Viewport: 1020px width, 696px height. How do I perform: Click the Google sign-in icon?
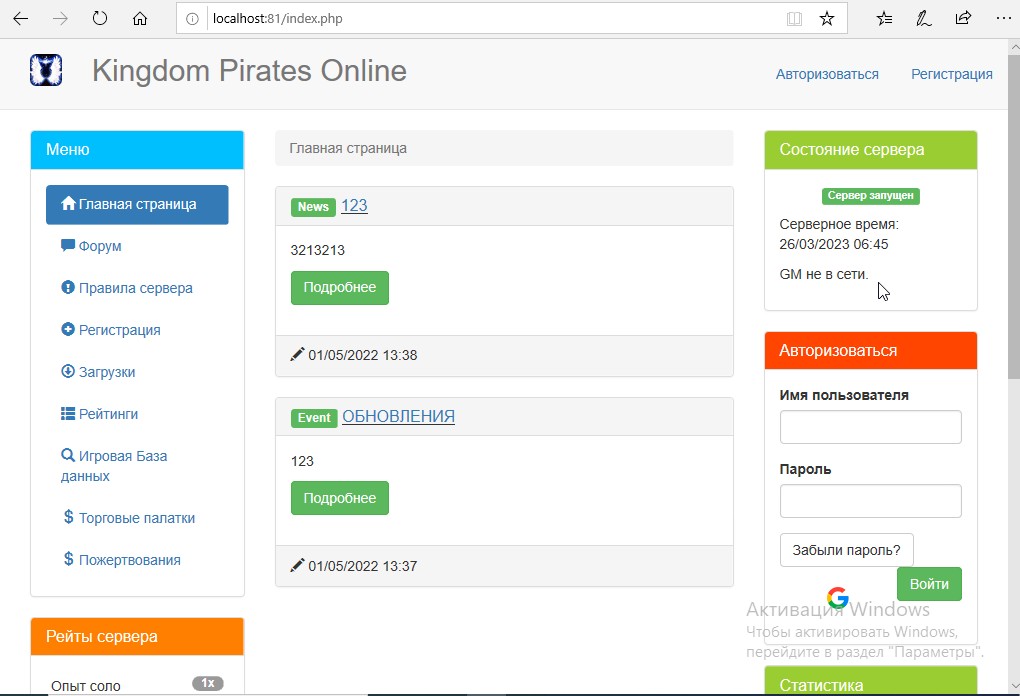[x=838, y=598]
